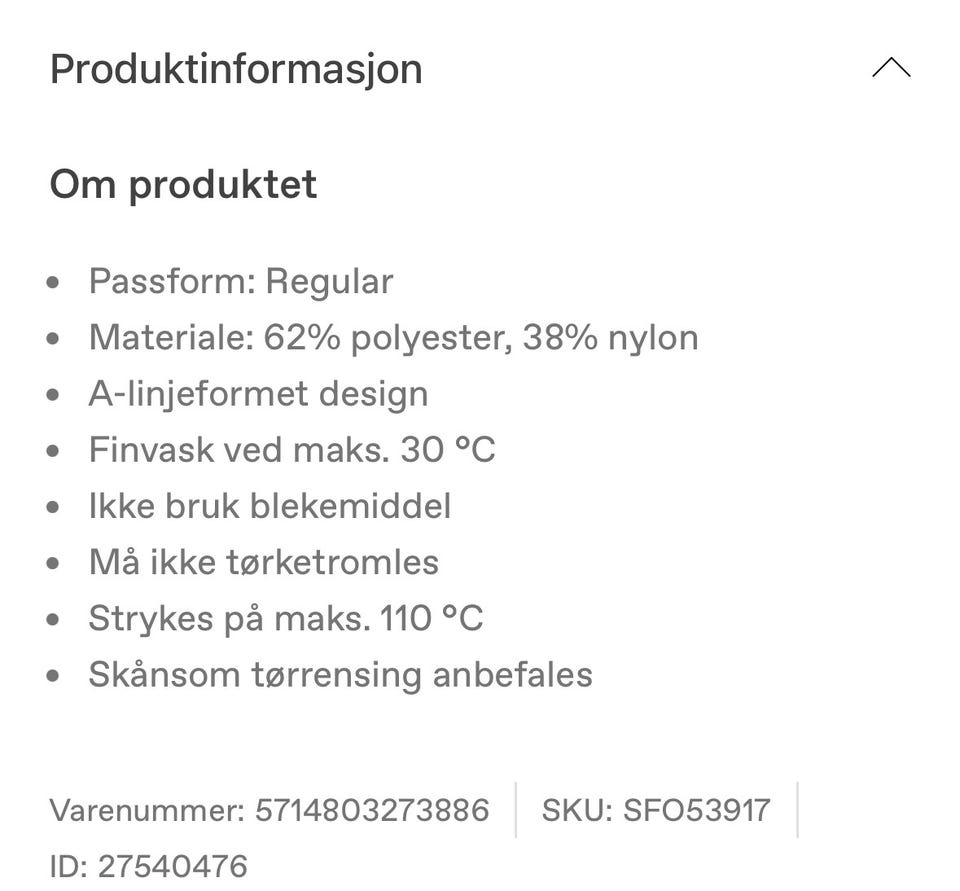Click the Om produktet subheading

(x=183, y=185)
